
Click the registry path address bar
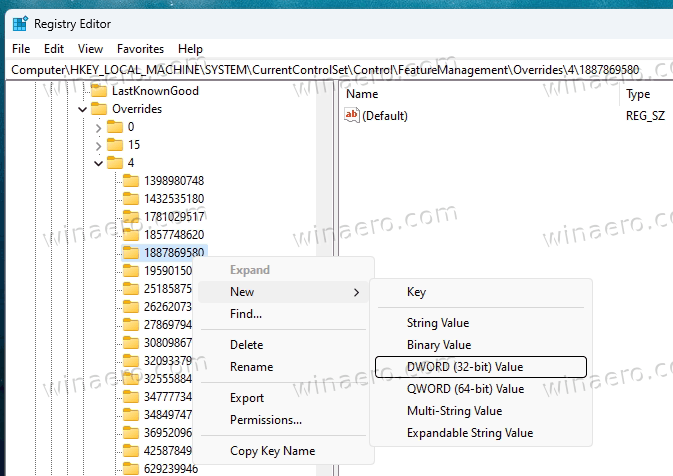tap(339, 70)
